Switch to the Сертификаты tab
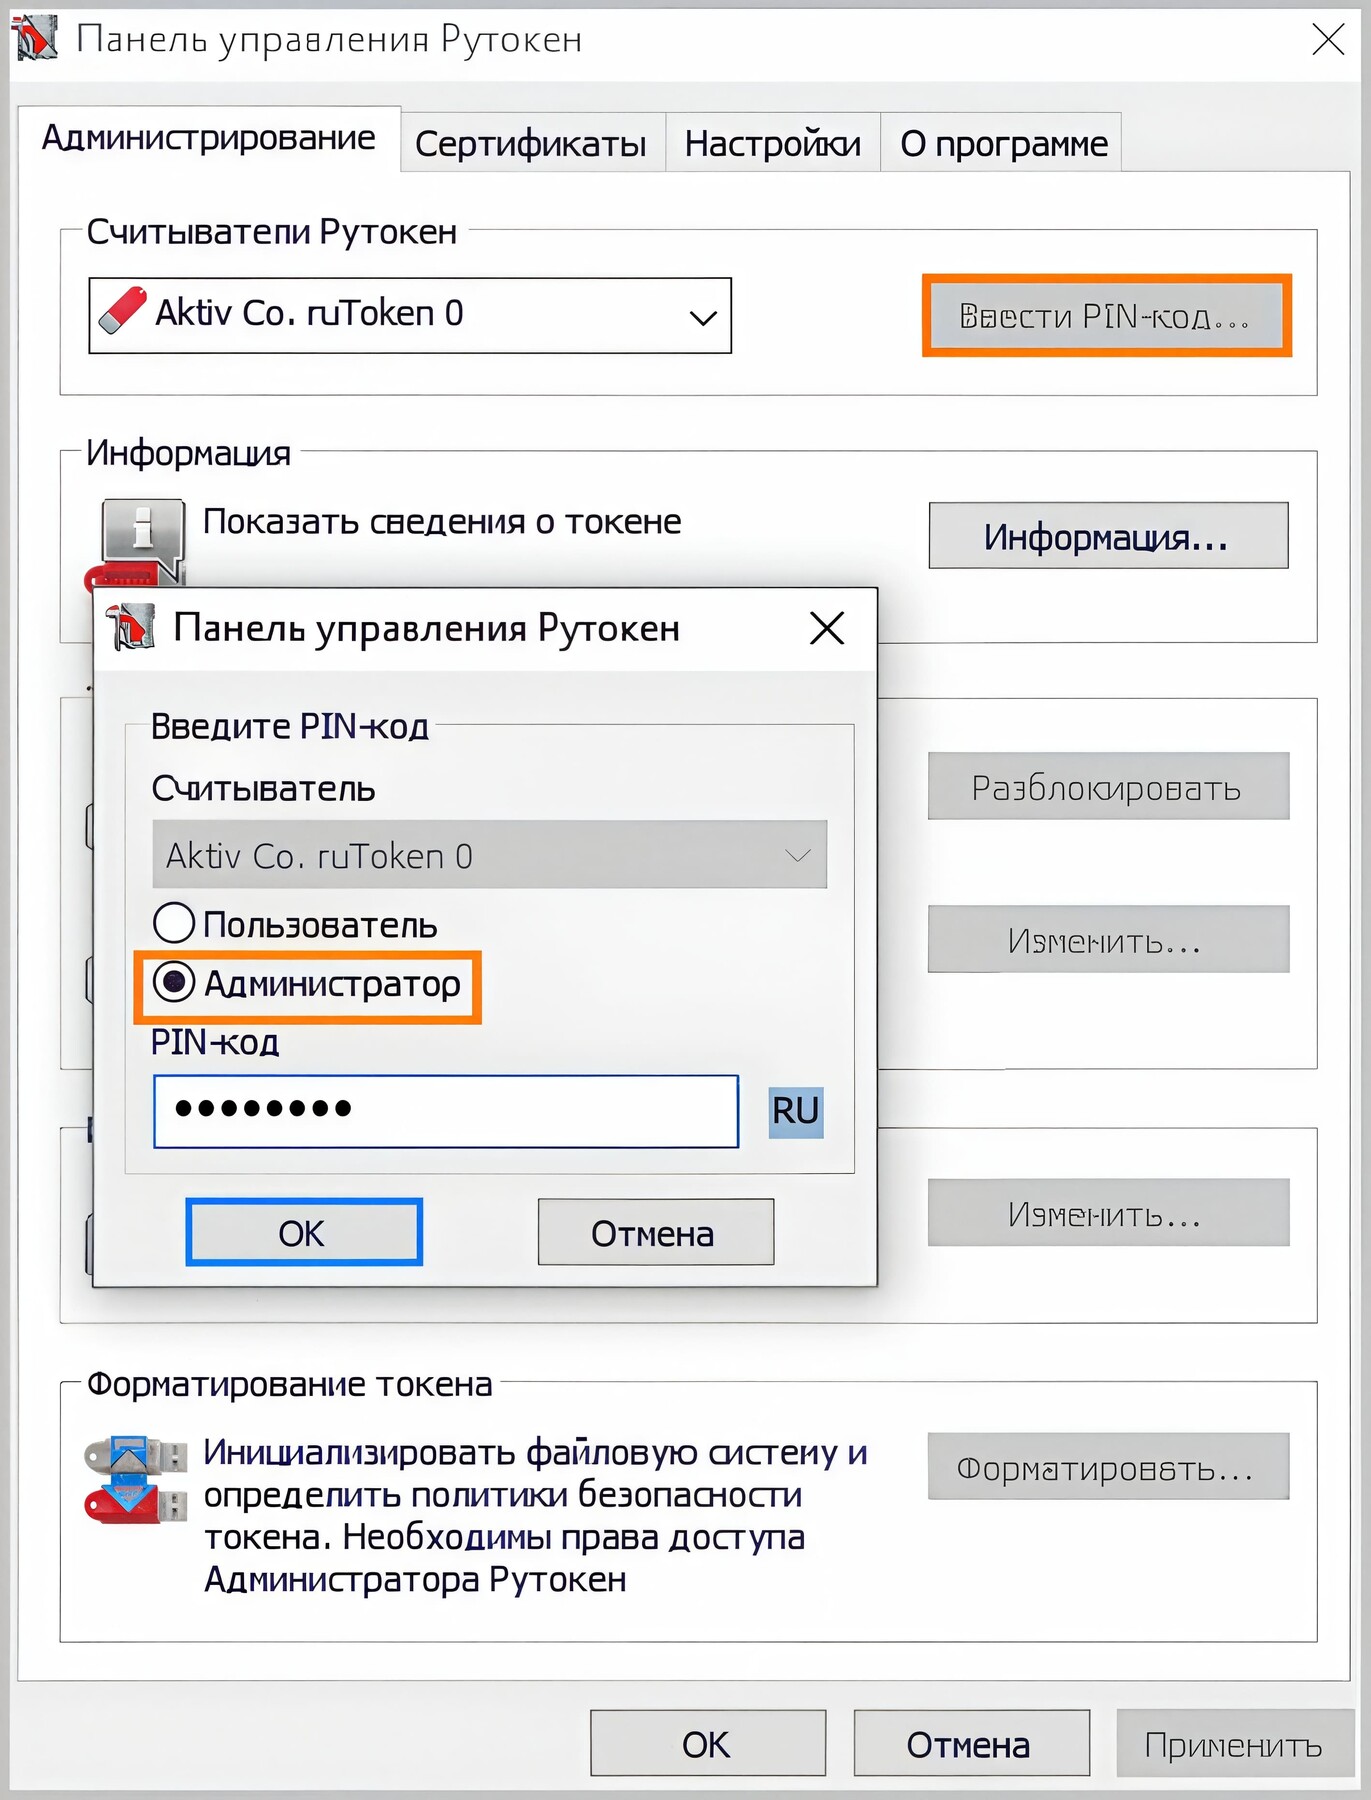1371x1800 pixels. pyautogui.click(x=531, y=144)
